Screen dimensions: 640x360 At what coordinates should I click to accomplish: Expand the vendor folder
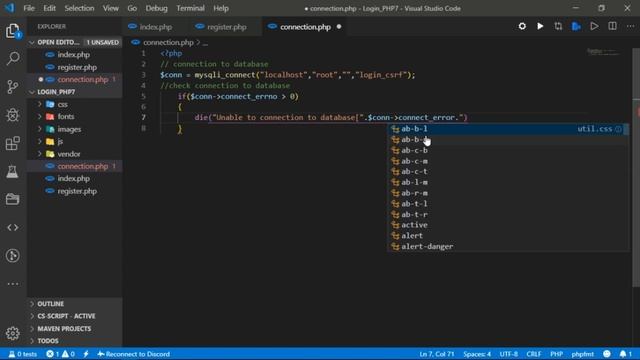40,154
